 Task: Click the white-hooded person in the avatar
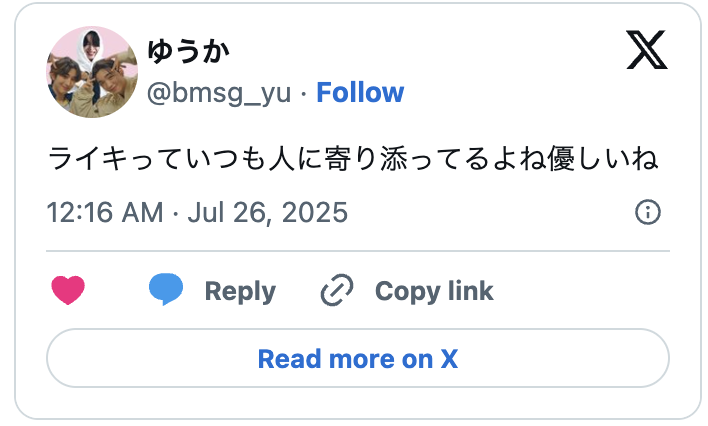pos(92,46)
